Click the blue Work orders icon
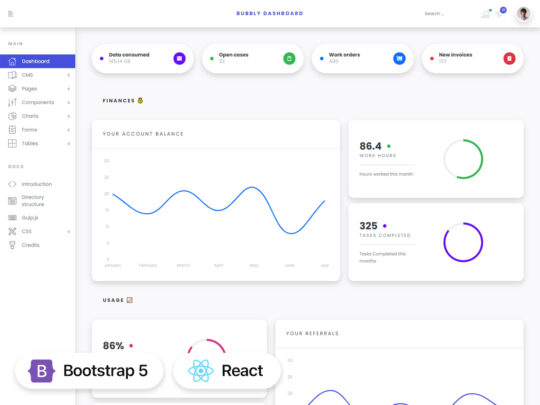 [399, 59]
